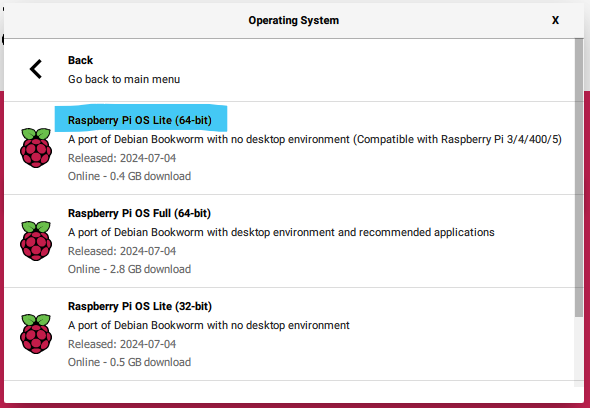Click 'Online - 0.4 GB download' line
The width and height of the screenshot is (590, 408).
click(129, 176)
